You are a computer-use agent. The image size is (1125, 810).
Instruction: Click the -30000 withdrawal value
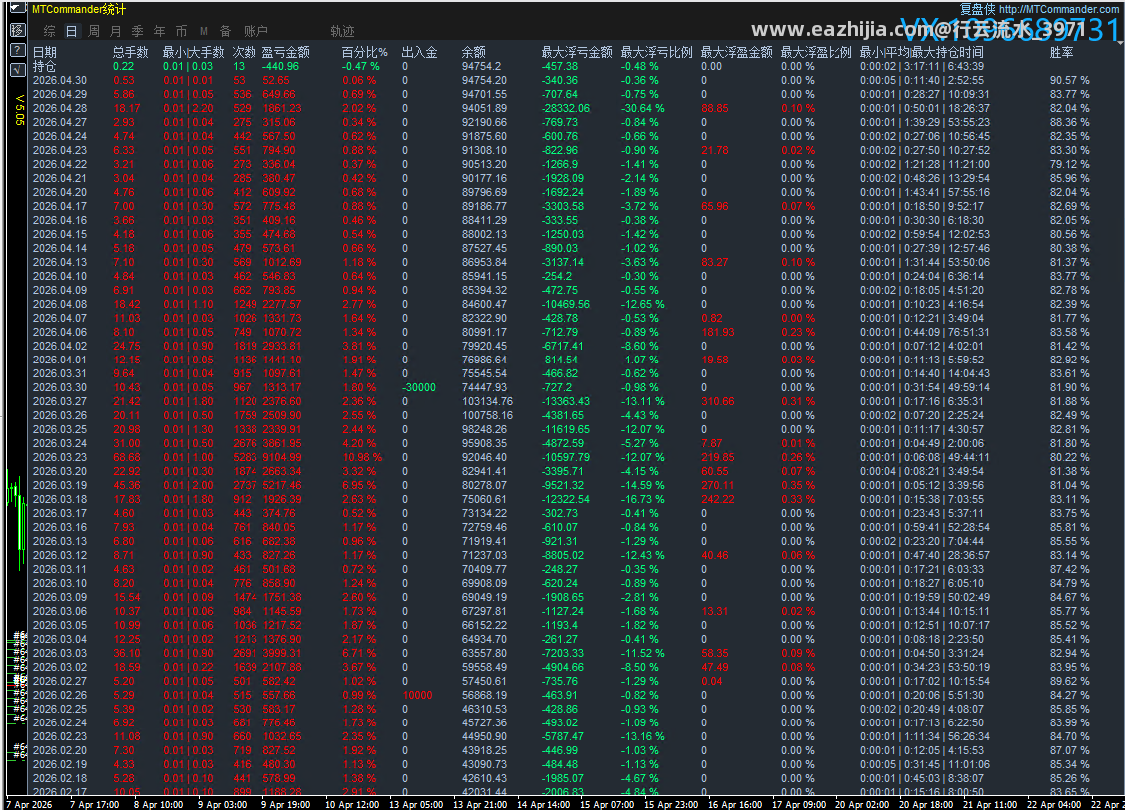click(x=419, y=387)
